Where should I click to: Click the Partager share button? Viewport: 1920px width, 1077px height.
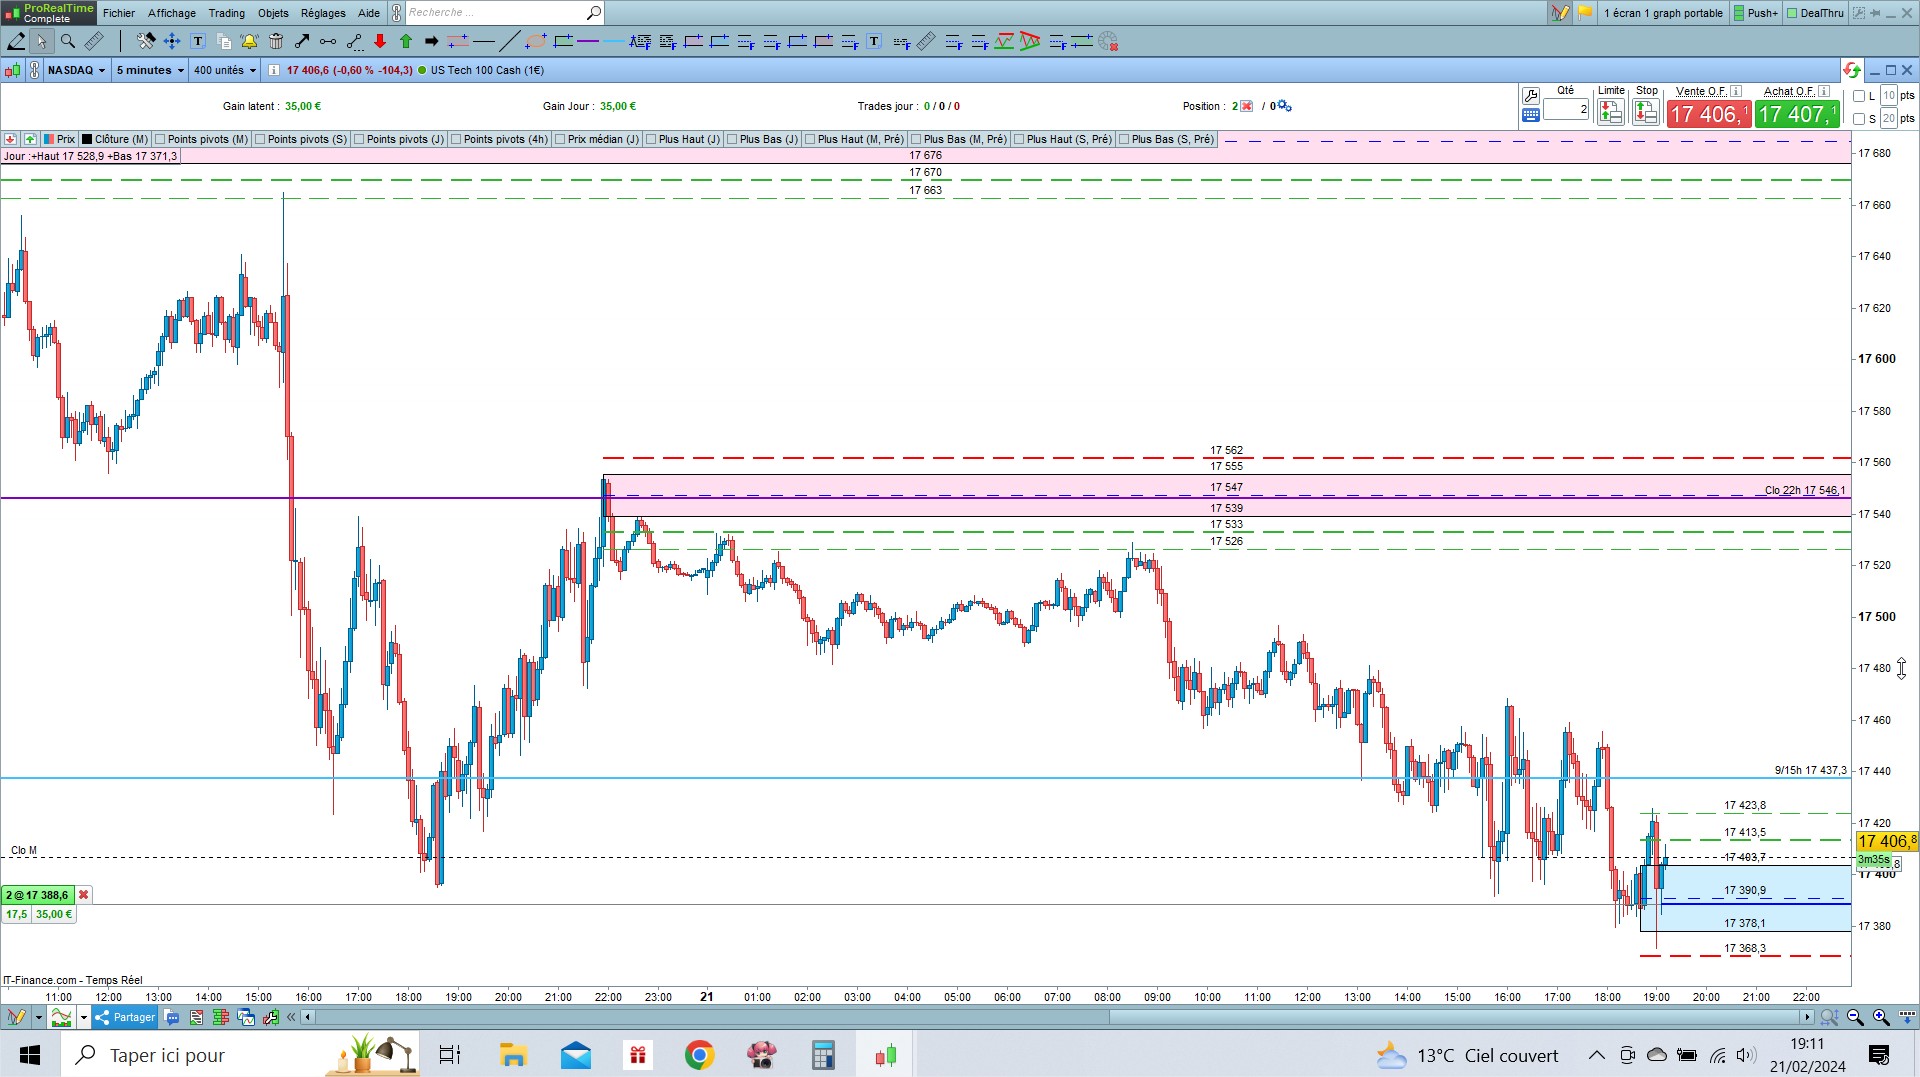(x=126, y=1018)
